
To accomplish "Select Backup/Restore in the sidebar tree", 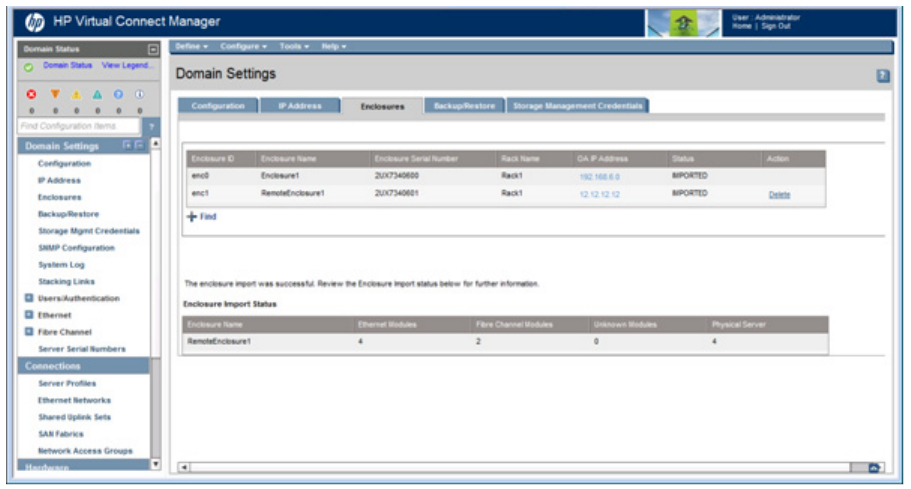I will [x=69, y=214].
